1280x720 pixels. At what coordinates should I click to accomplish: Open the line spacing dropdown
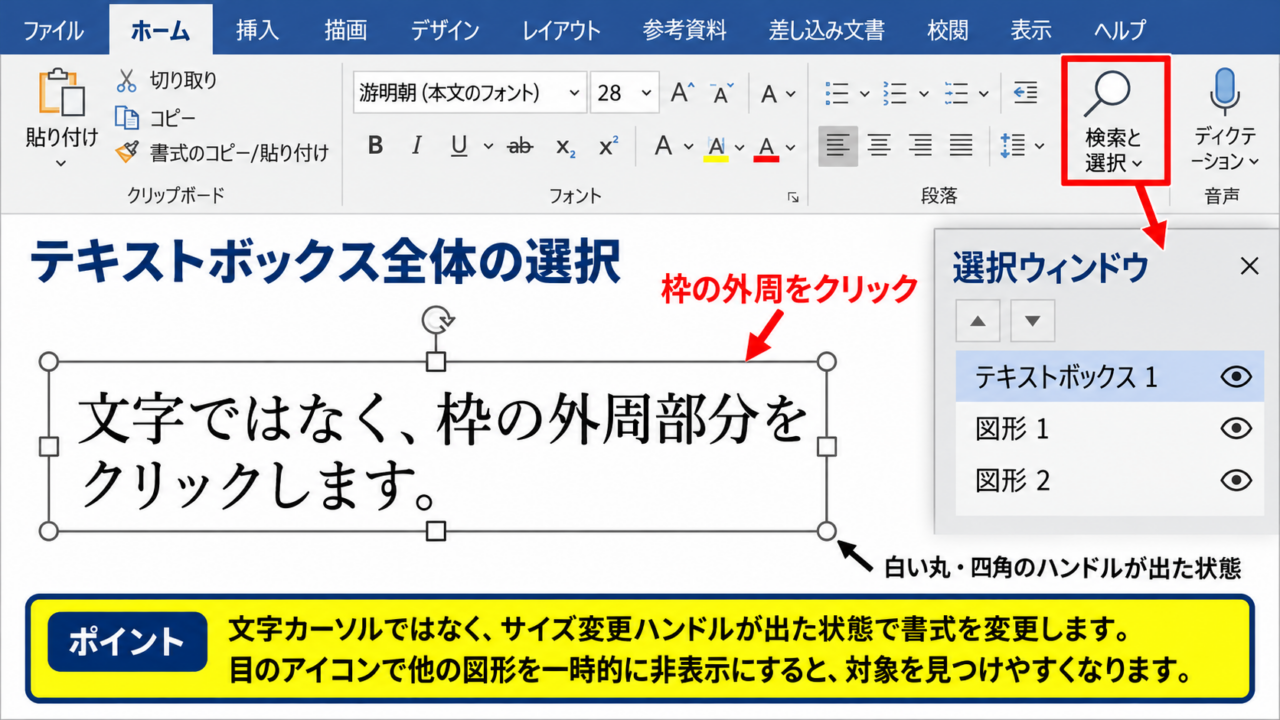[x=1039, y=146]
